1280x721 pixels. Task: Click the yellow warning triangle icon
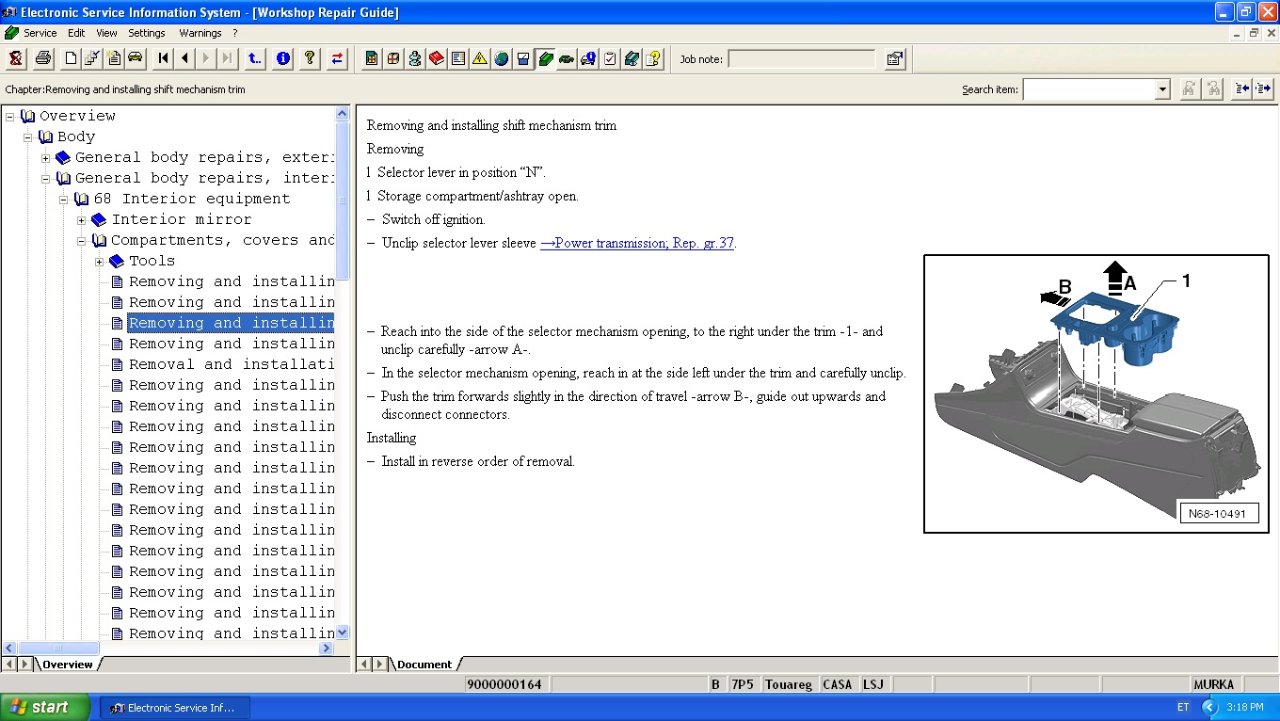click(x=480, y=59)
